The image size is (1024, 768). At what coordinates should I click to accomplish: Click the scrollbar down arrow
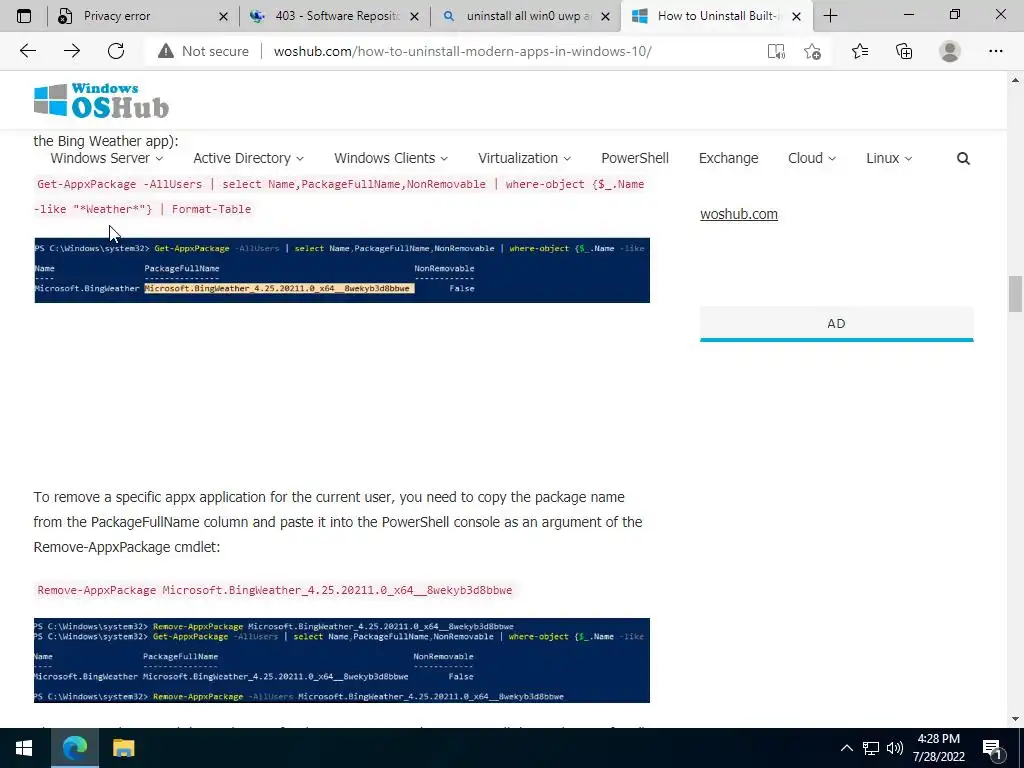(x=1015, y=719)
